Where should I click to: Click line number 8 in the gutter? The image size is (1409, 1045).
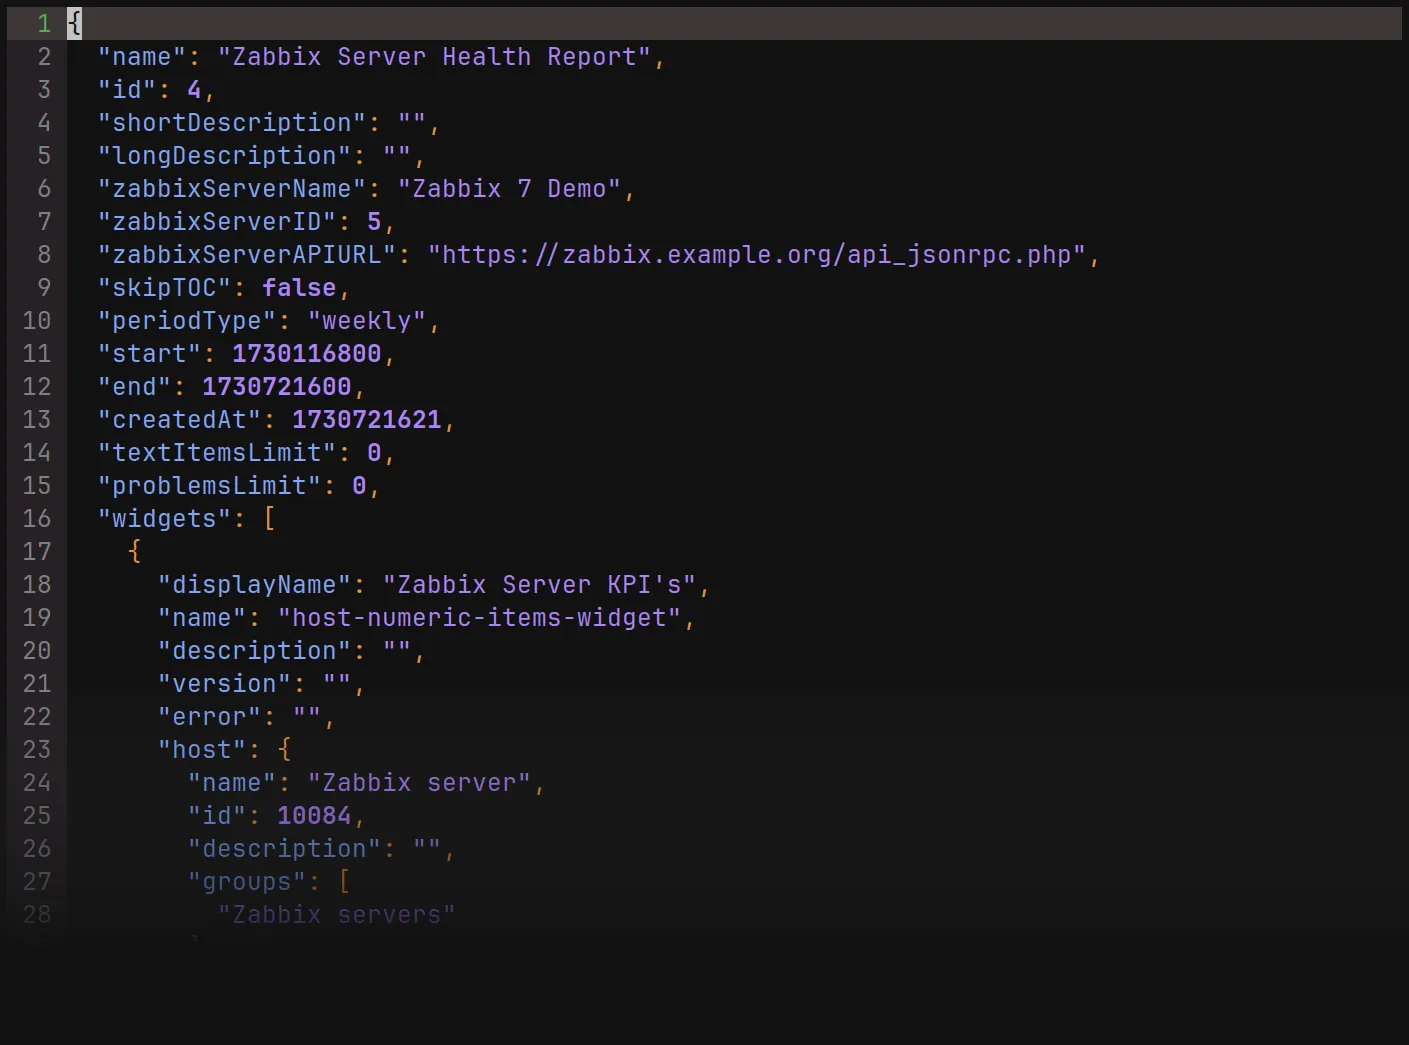(x=44, y=255)
